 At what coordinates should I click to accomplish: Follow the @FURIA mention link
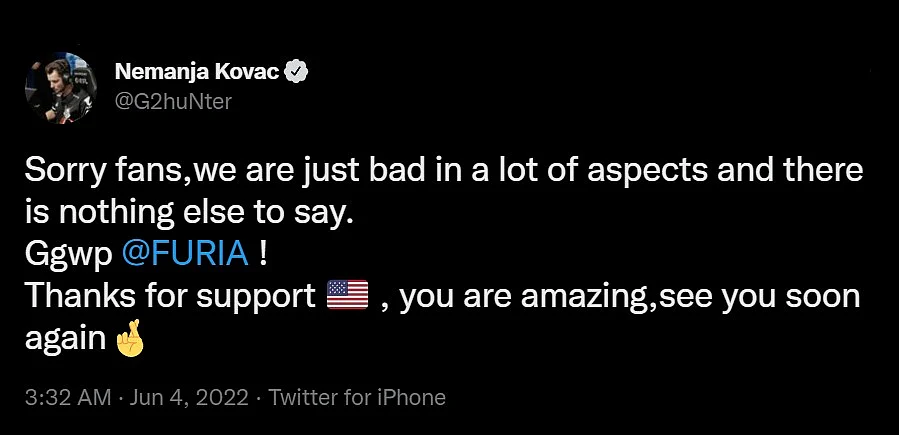(x=186, y=254)
